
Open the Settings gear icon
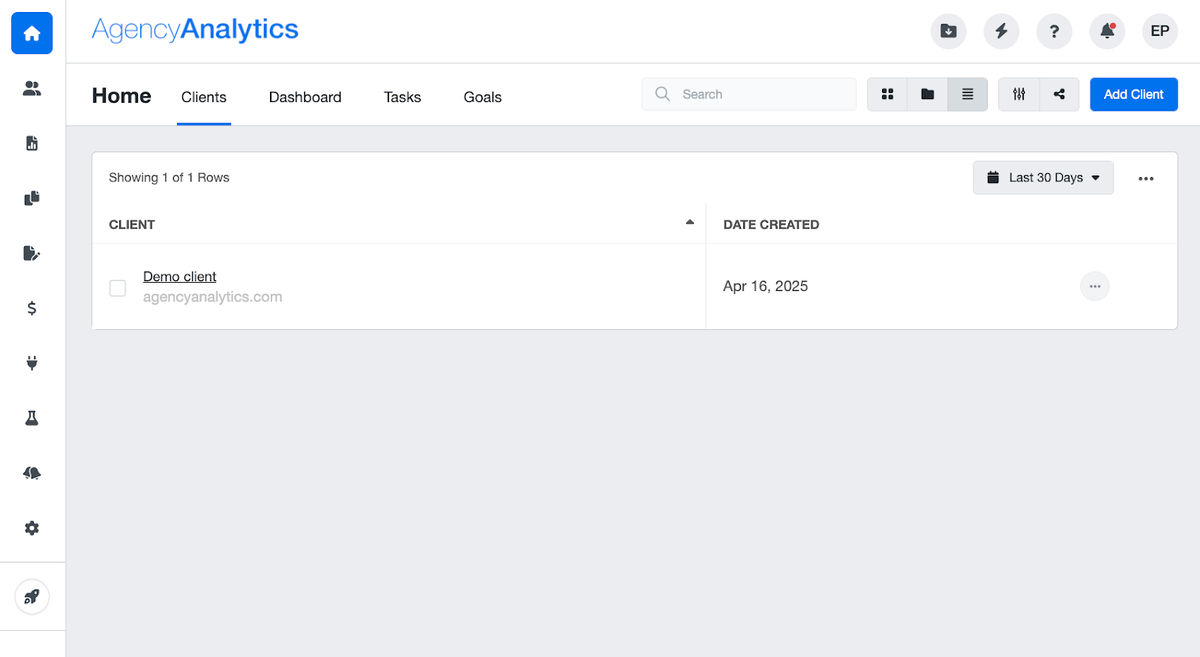pos(32,528)
